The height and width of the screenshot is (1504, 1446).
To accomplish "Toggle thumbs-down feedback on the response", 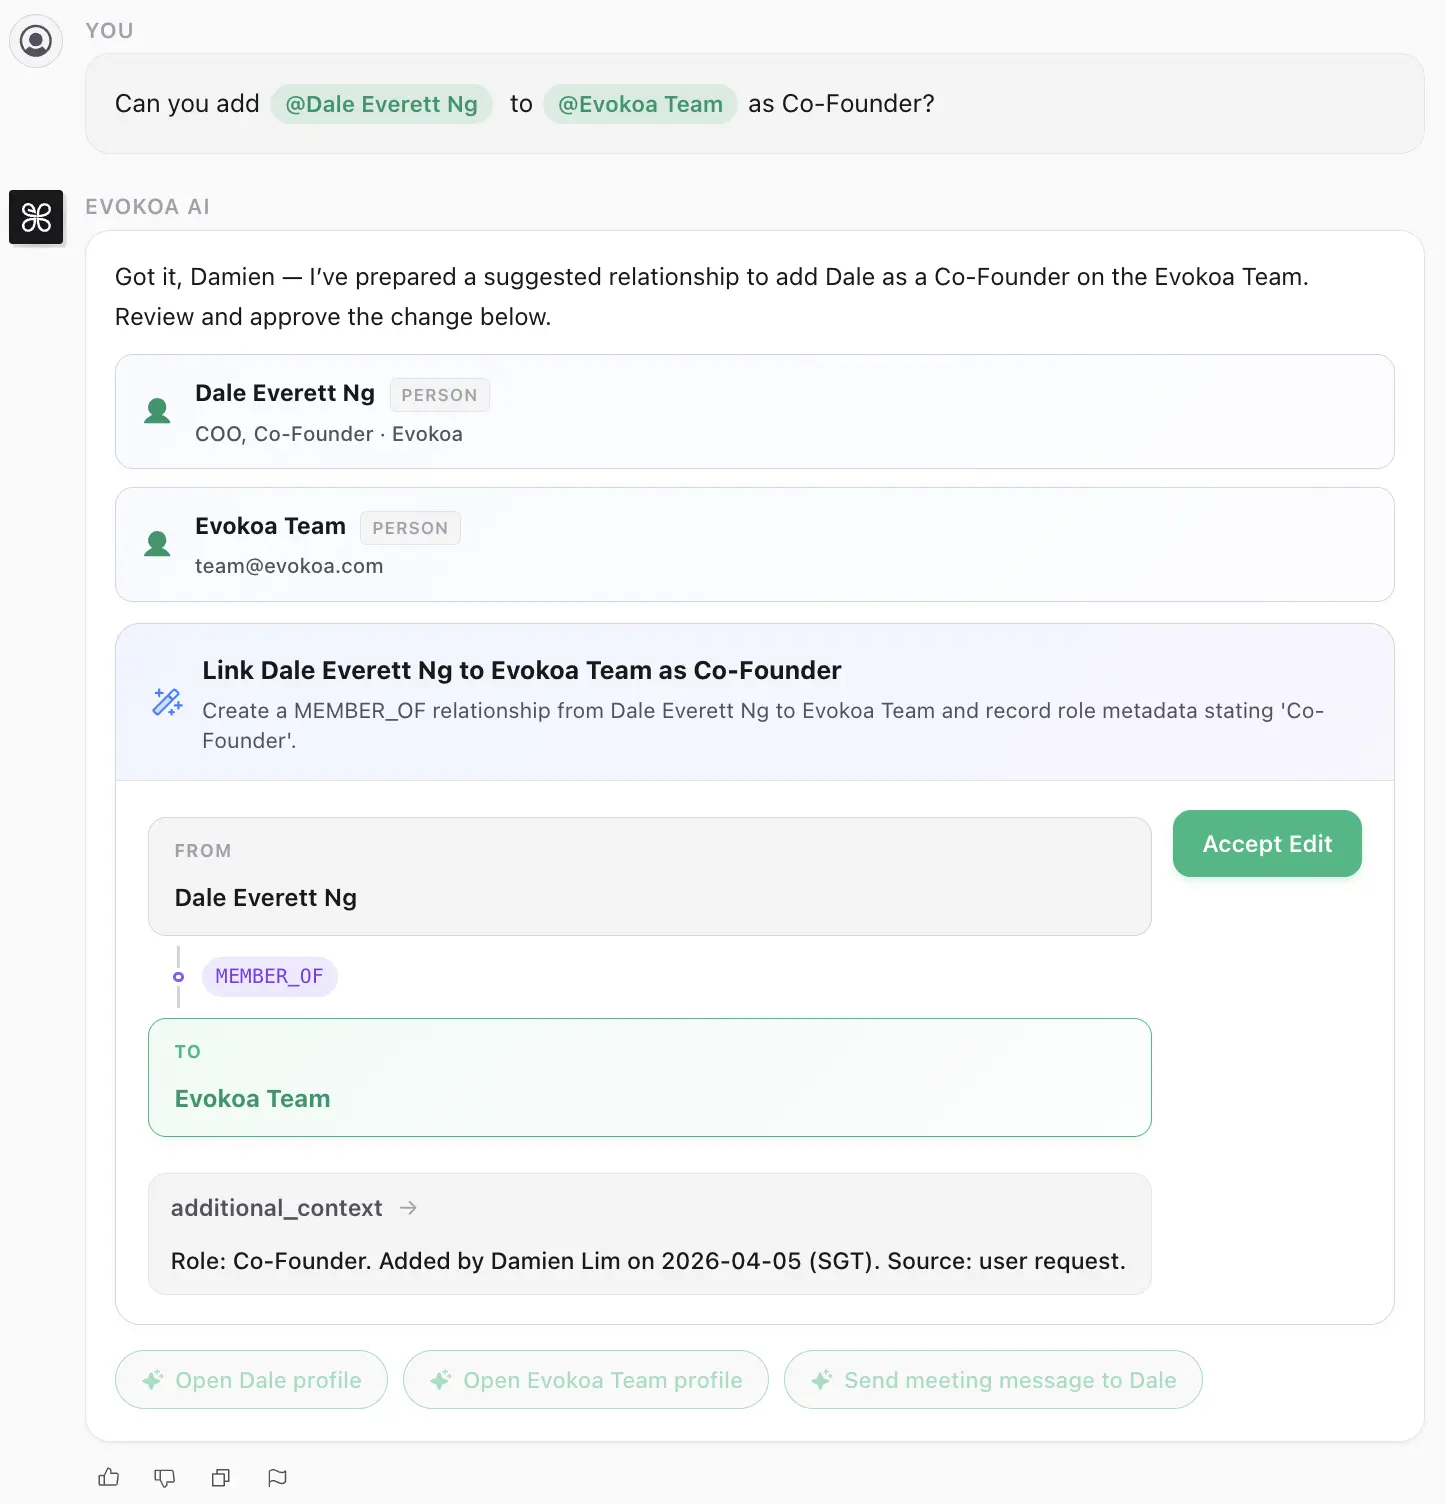I will point(164,1477).
